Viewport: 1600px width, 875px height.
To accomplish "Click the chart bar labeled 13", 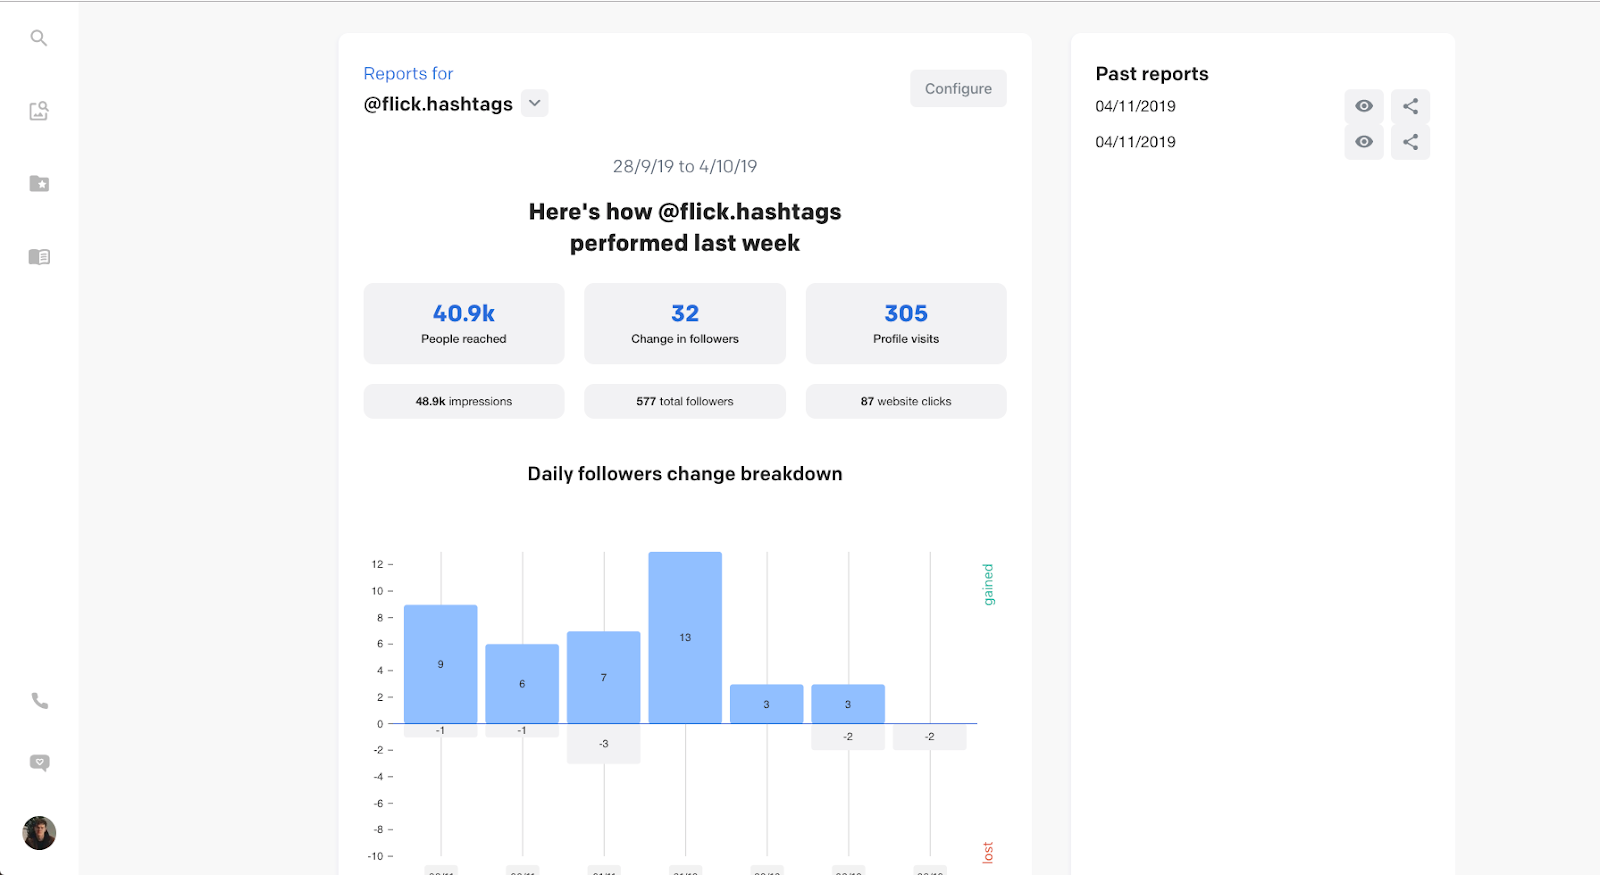I will pyautogui.click(x=685, y=637).
